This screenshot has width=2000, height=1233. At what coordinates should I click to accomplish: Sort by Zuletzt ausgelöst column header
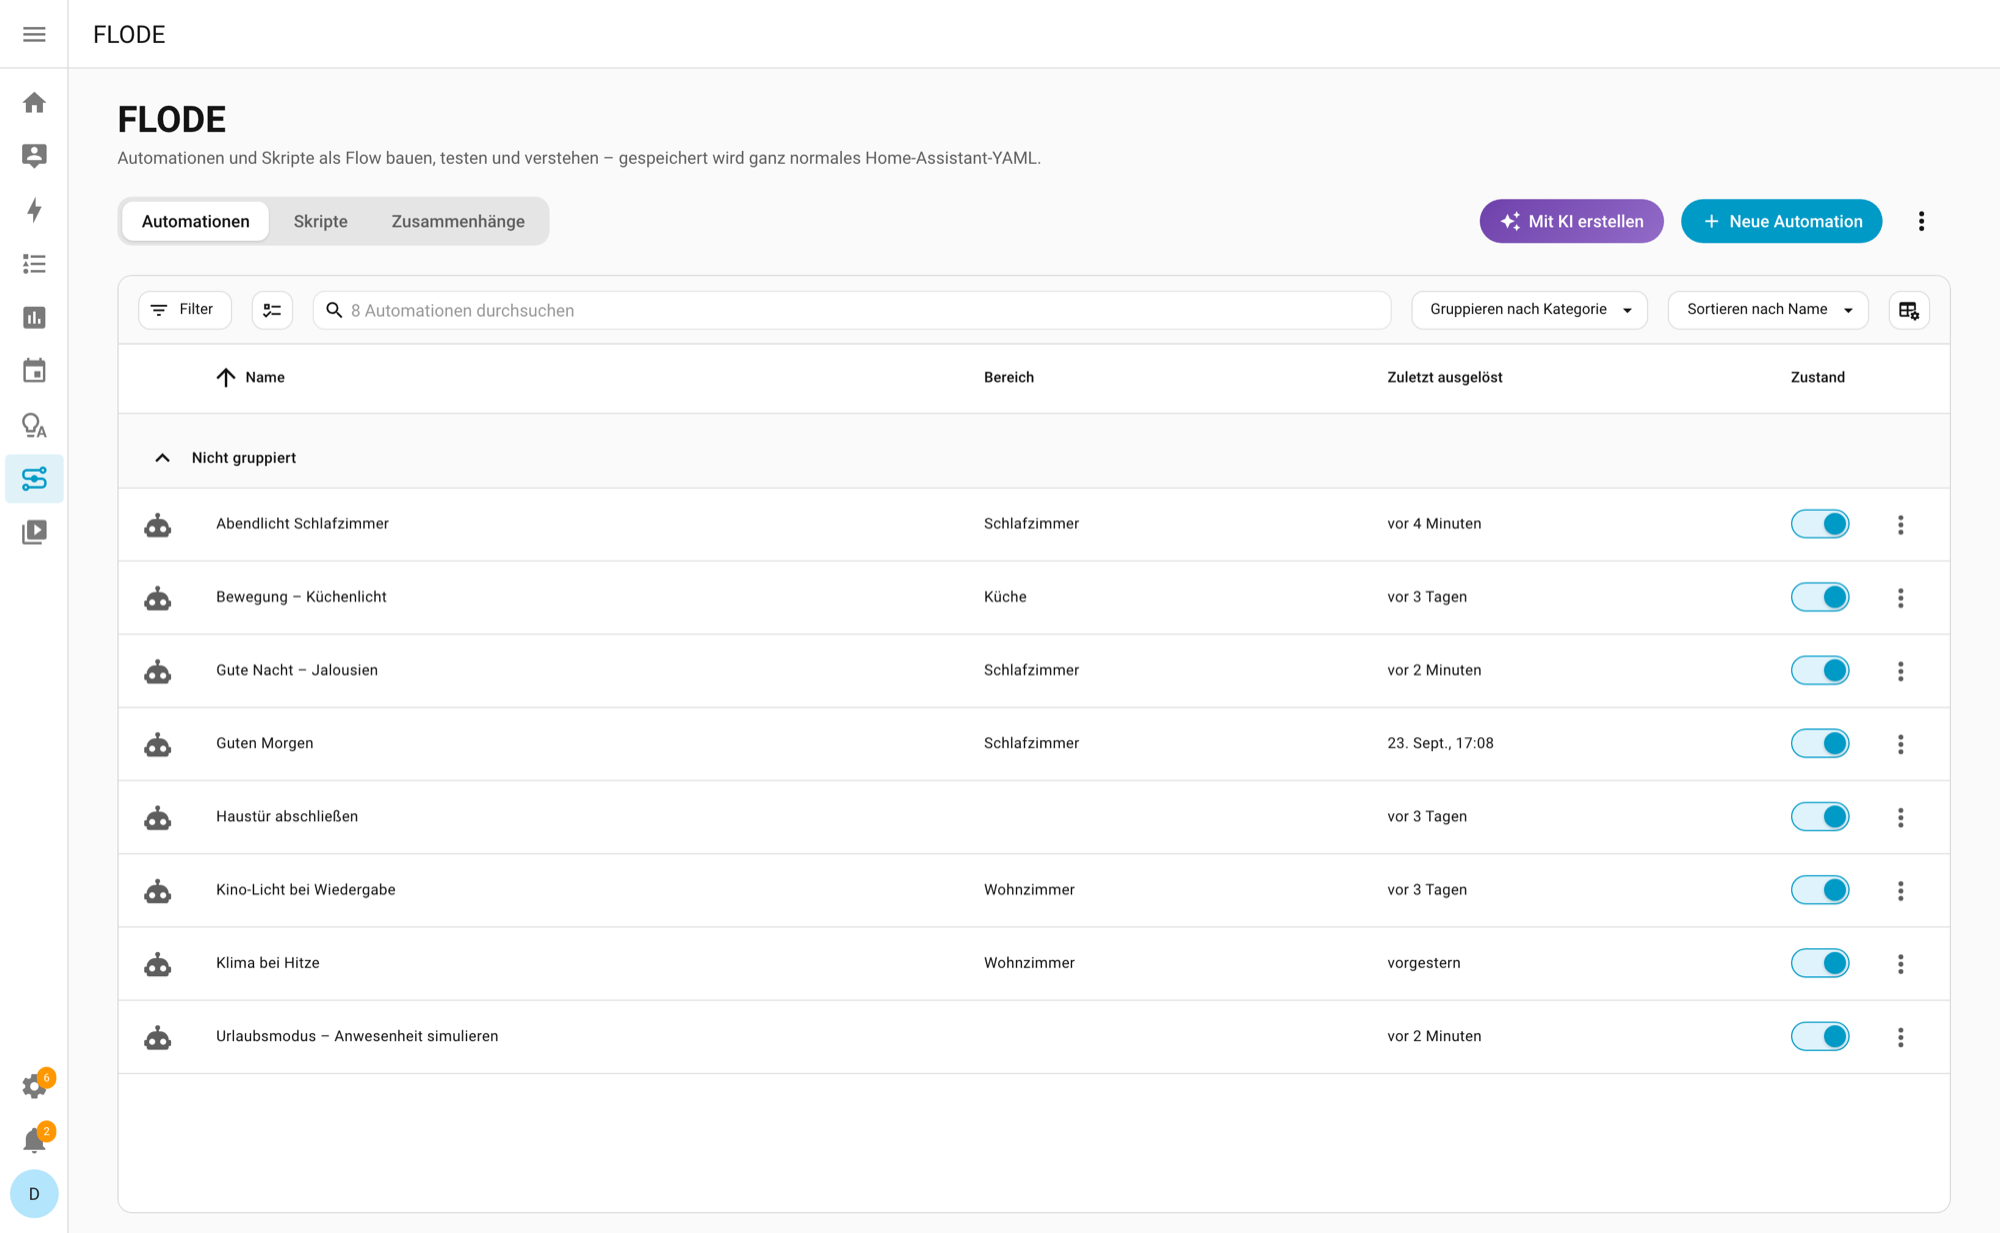1445,377
